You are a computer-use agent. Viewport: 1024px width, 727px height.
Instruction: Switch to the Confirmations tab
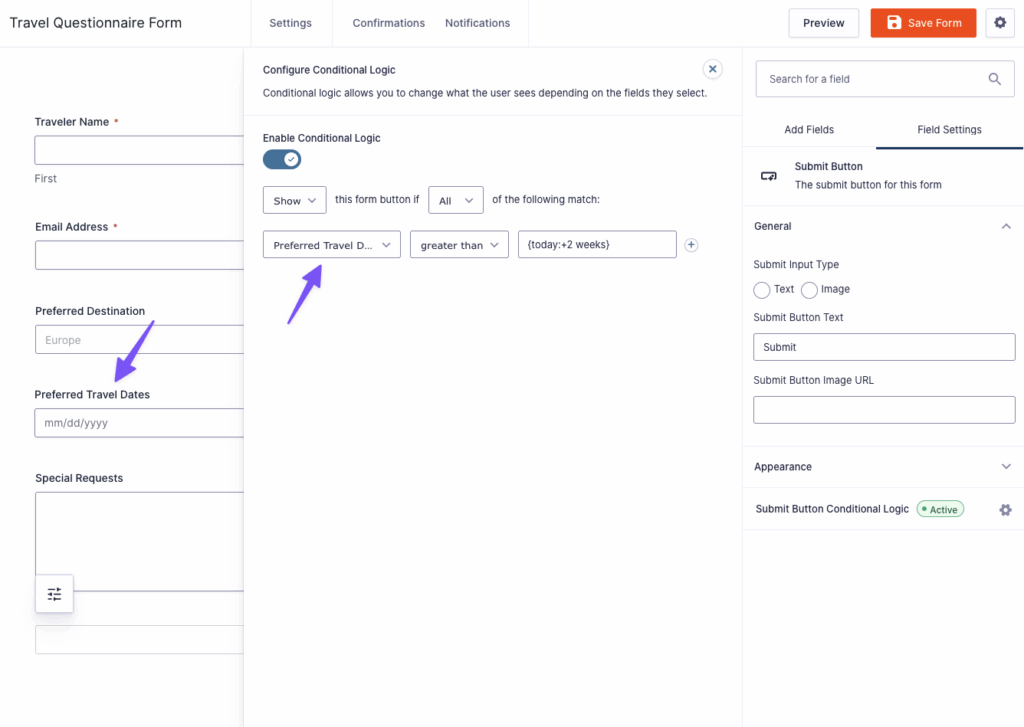[388, 22]
